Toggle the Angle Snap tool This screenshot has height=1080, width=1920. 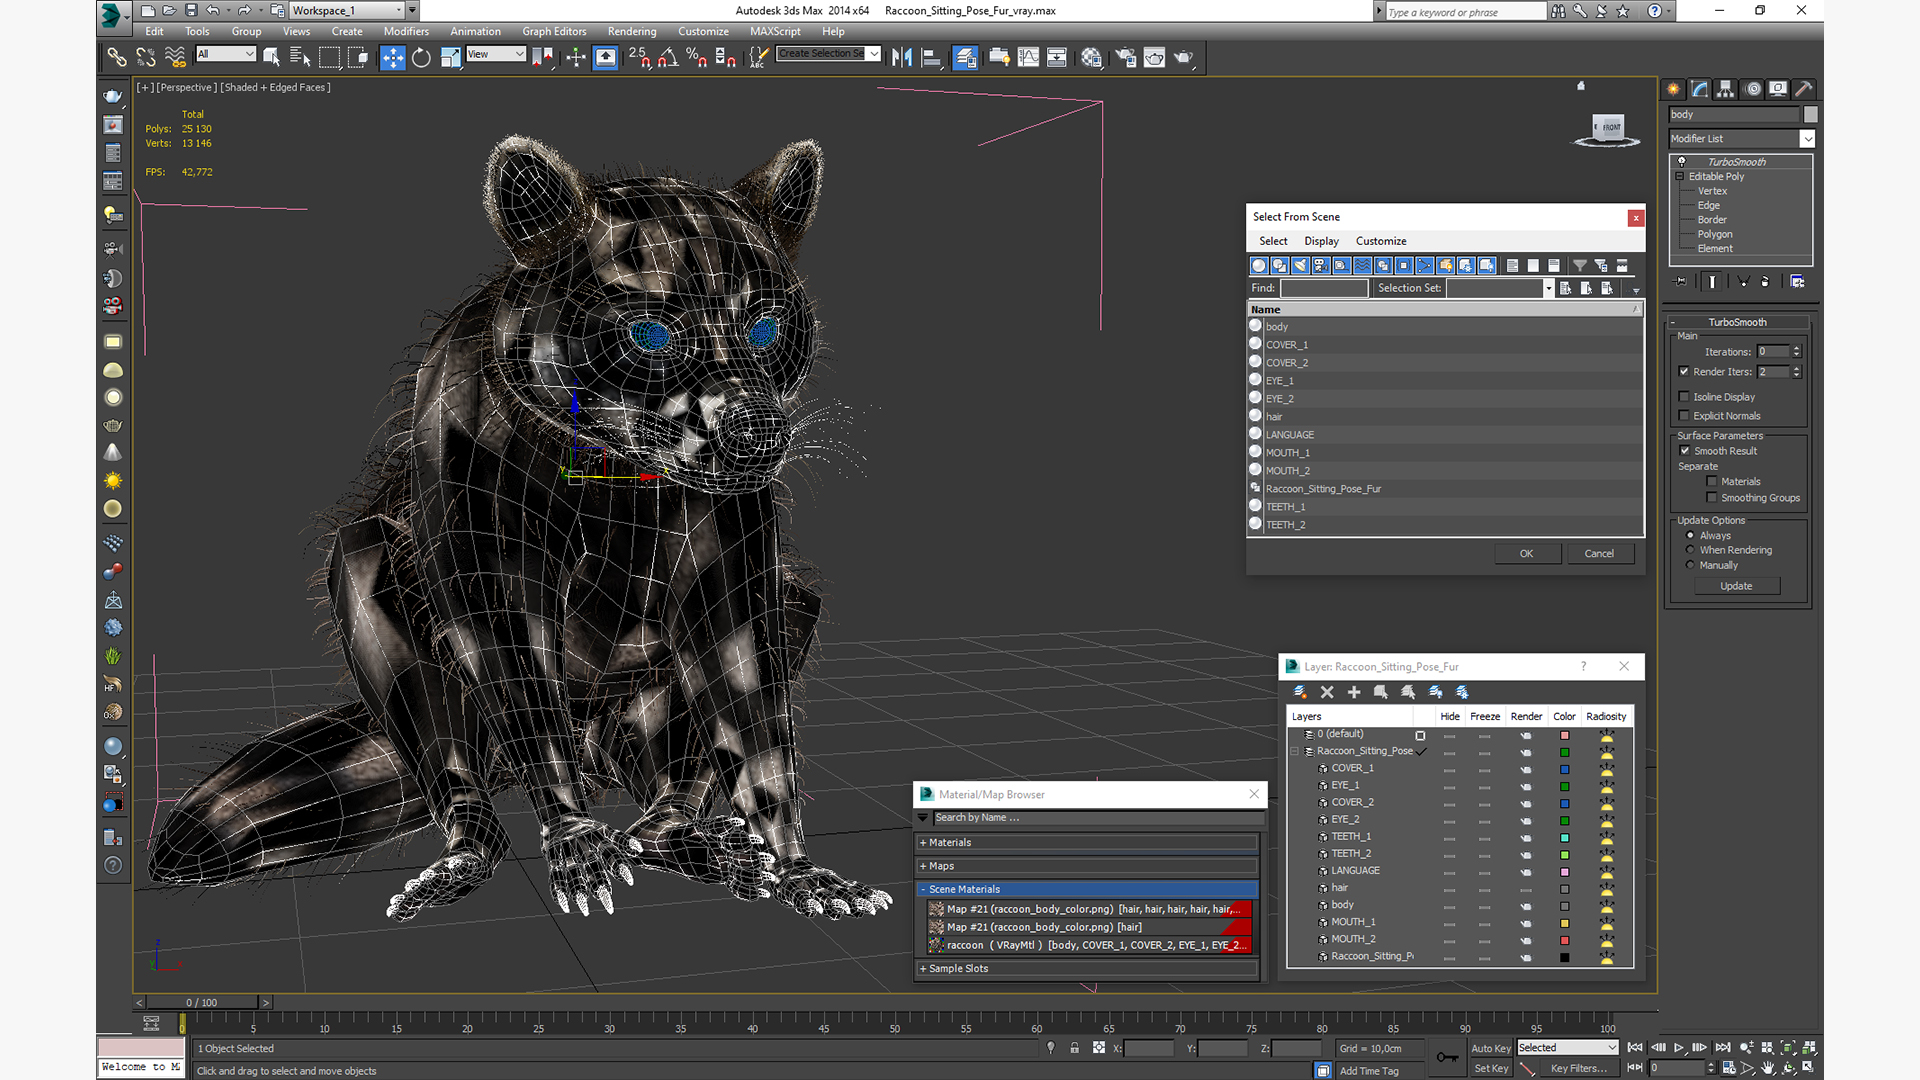pyautogui.click(x=668, y=57)
